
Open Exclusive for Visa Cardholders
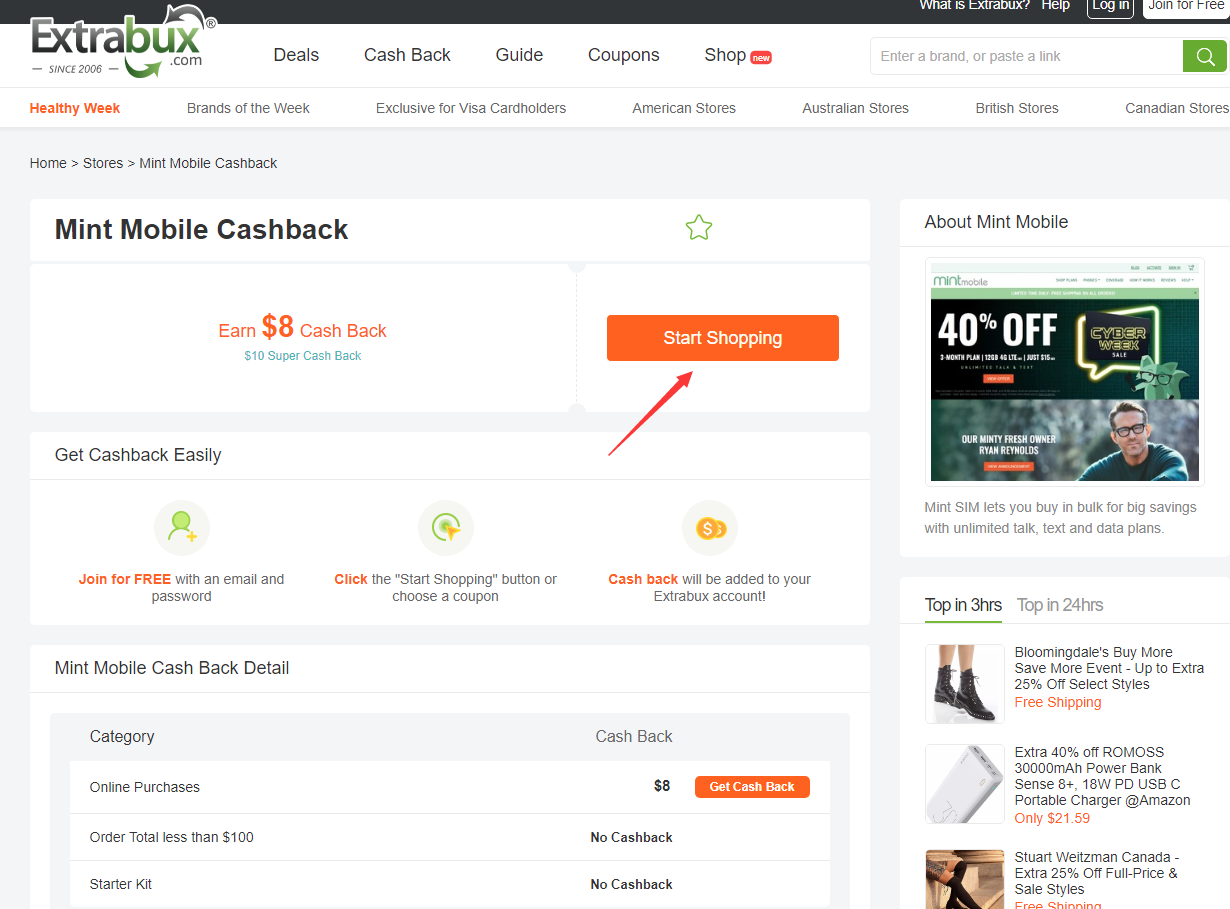(471, 108)
